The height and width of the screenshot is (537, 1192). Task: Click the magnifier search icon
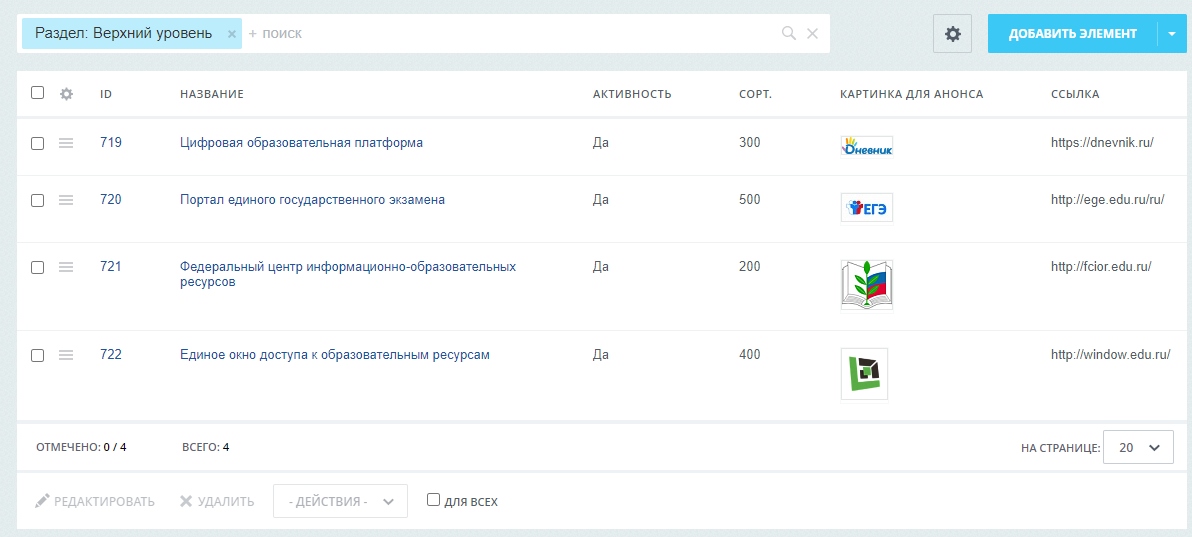tap(789, 33)
